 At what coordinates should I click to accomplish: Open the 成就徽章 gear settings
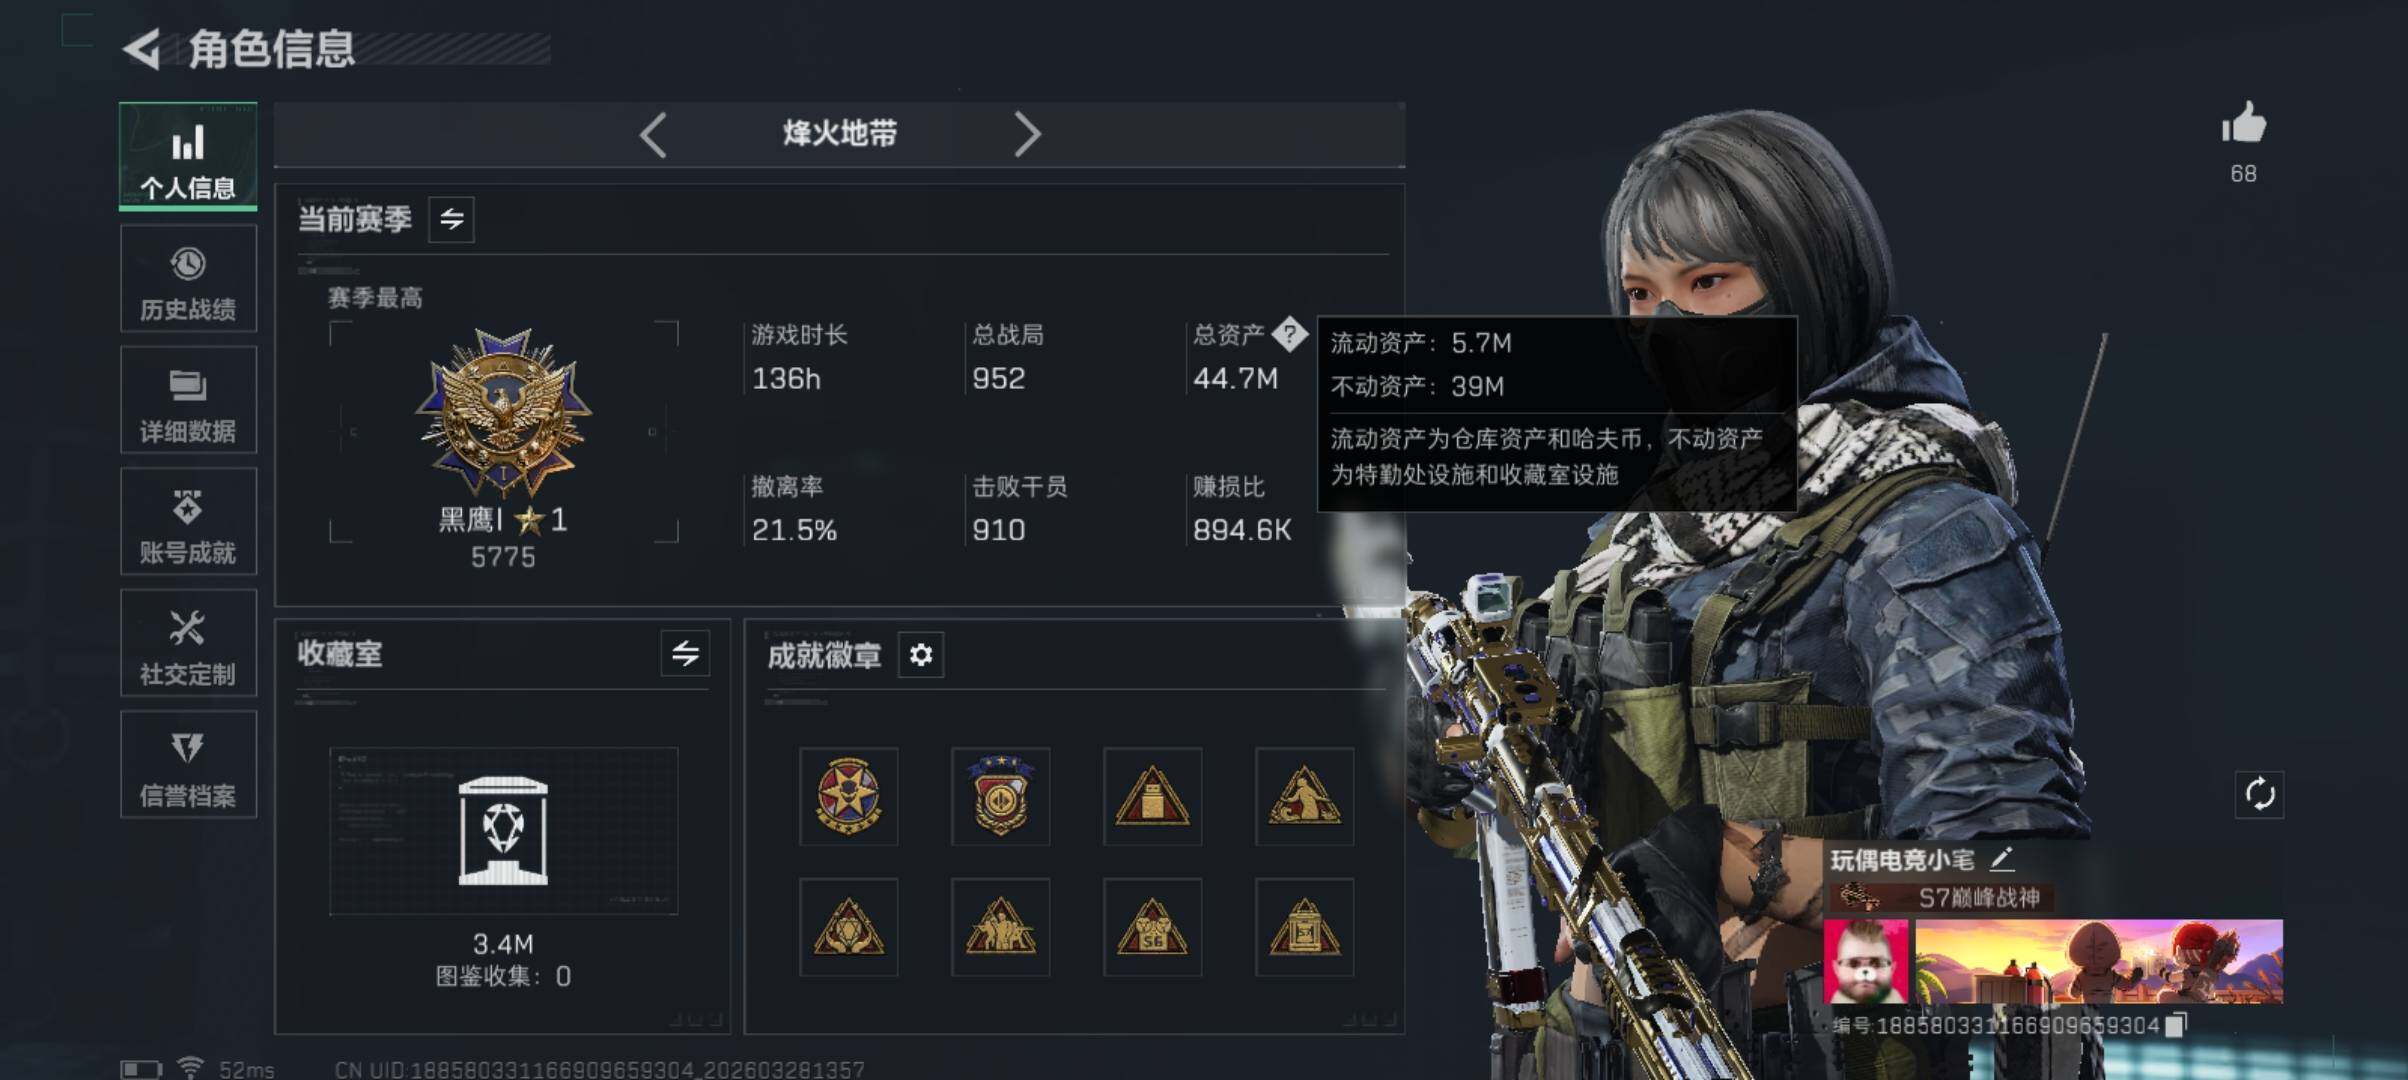921,655
